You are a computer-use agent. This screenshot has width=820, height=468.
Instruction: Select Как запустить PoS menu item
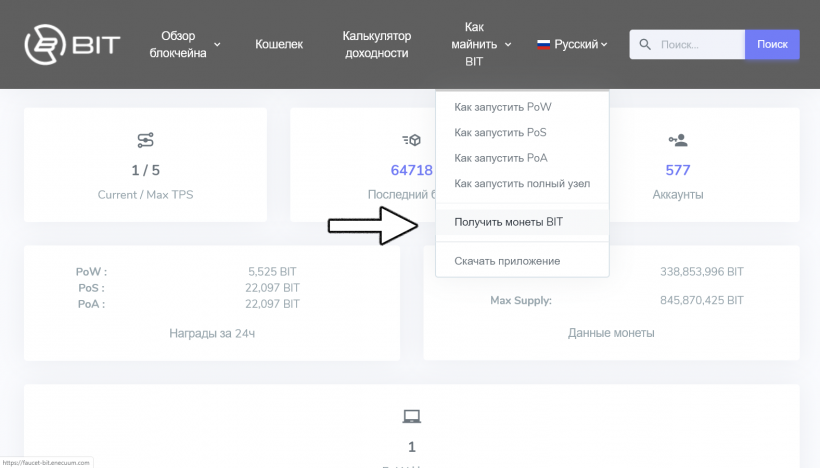click(522, 132)
